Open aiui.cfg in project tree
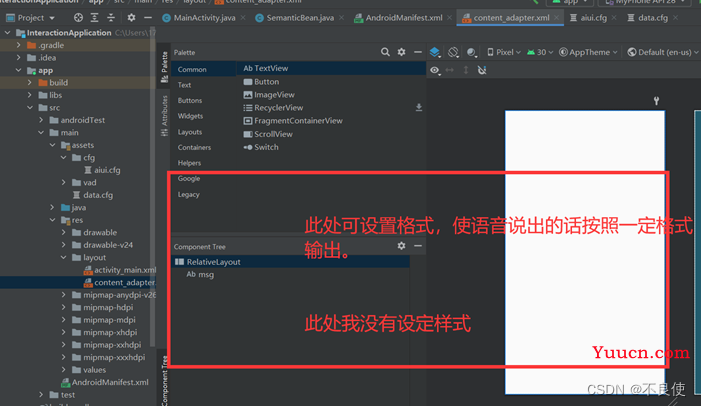This screenshot has width=702, height=407. (102, 170)
